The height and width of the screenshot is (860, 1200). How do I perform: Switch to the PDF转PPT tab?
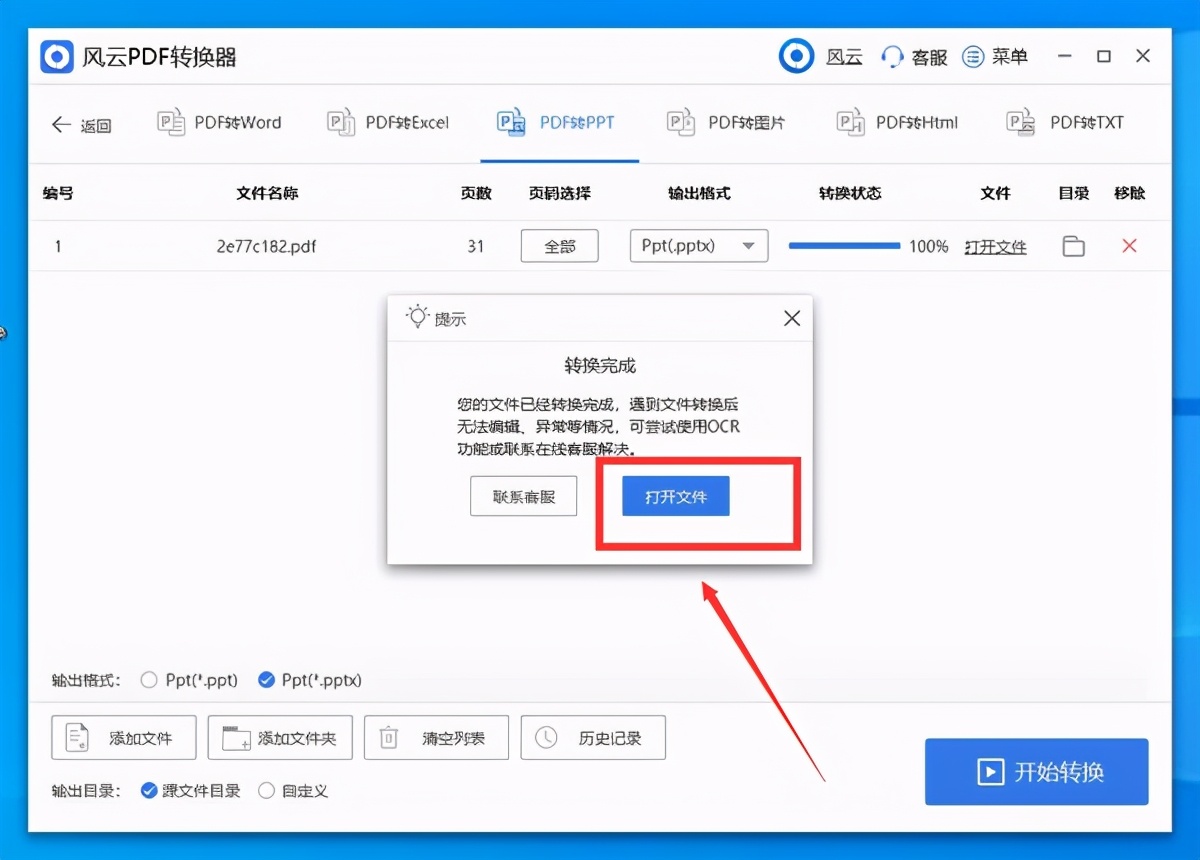coord(559,122)
